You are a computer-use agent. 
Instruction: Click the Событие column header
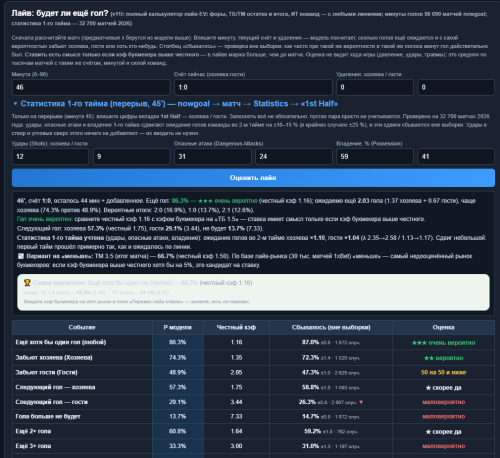point(82,327)
